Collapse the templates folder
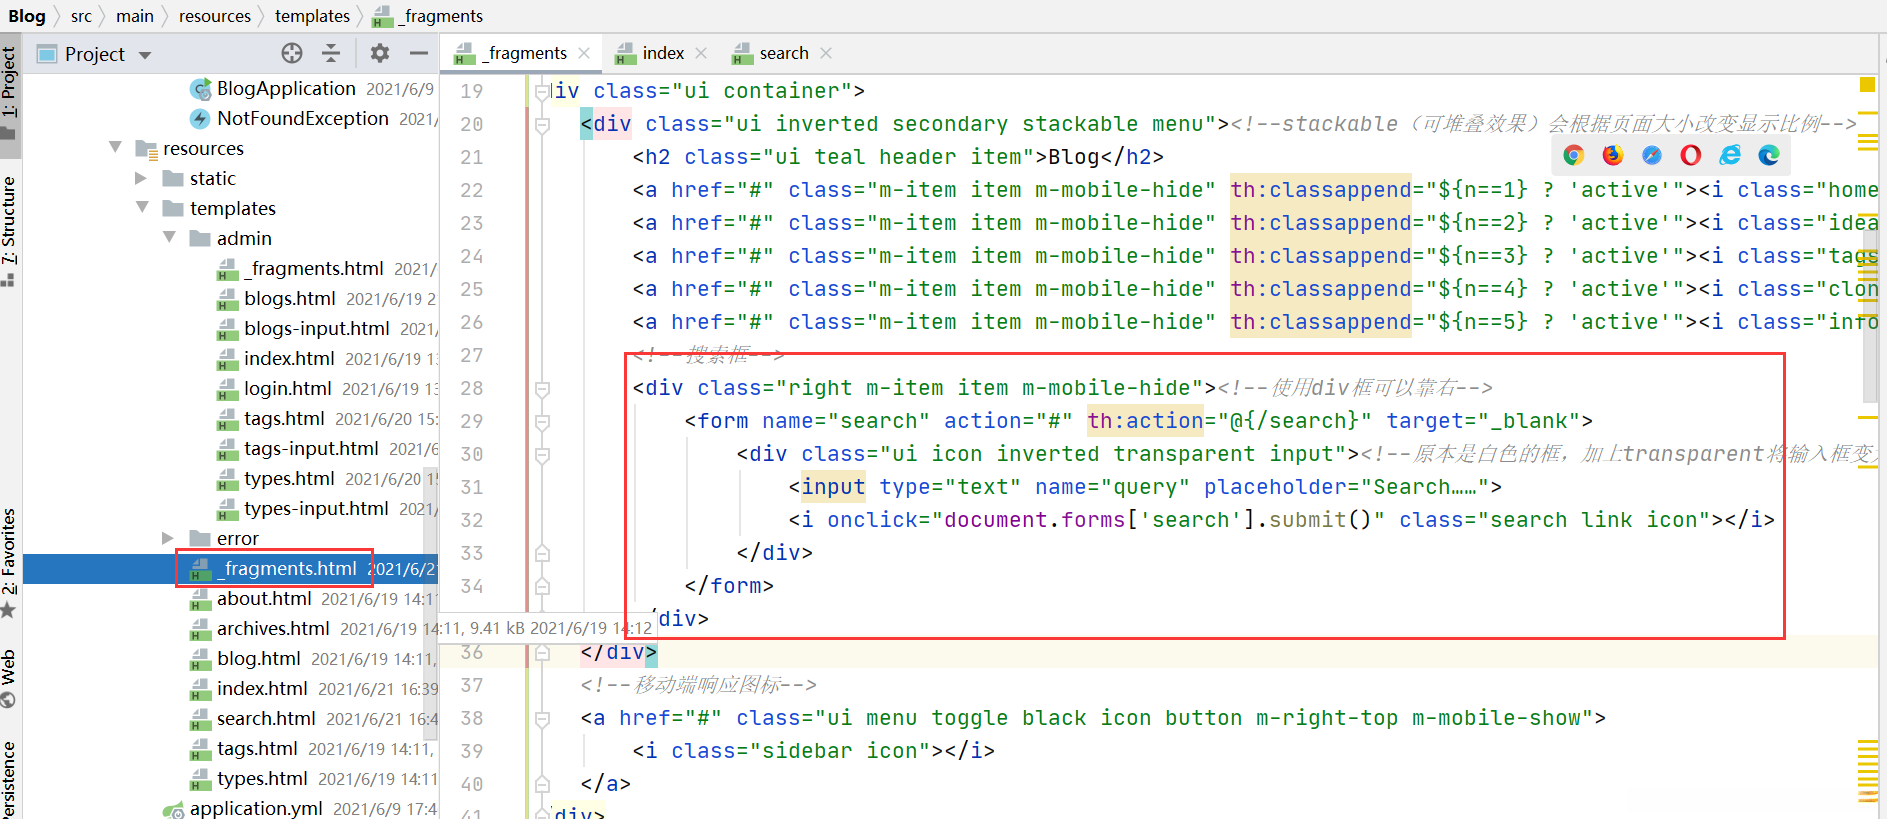Viewport: 1887px width, 819px height. pos(142,207)
